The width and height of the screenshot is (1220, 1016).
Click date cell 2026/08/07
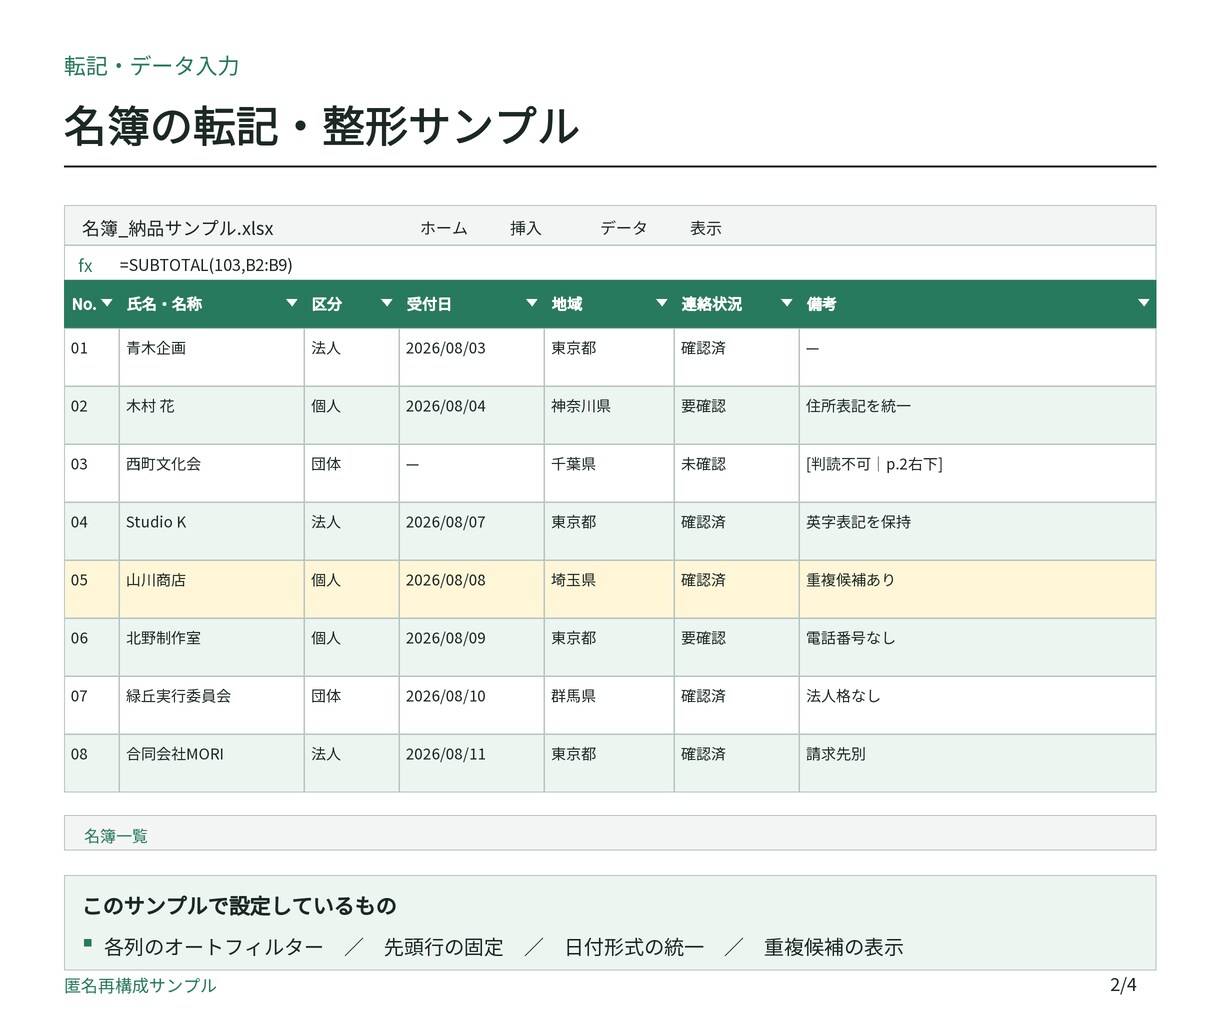coord(472,531)
